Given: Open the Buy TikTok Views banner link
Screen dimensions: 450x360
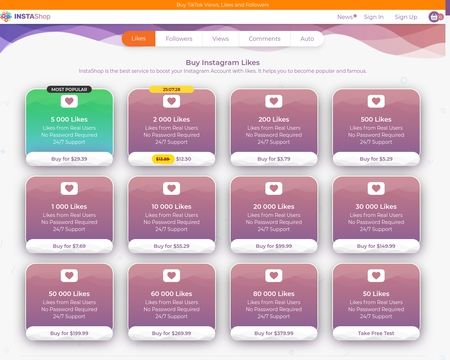Looking at the screenshot, I should (x=222, y=5).
